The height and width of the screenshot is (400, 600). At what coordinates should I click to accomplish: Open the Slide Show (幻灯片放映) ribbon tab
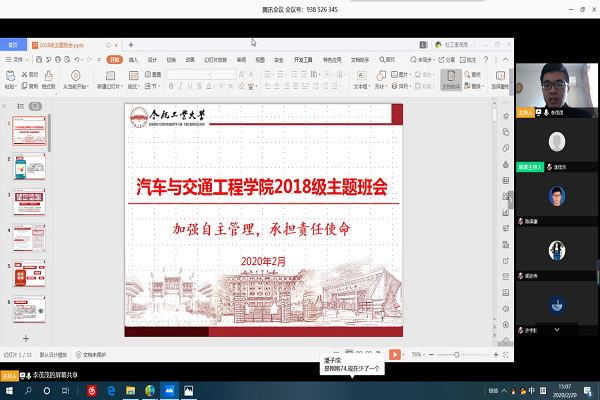point(215,60)
